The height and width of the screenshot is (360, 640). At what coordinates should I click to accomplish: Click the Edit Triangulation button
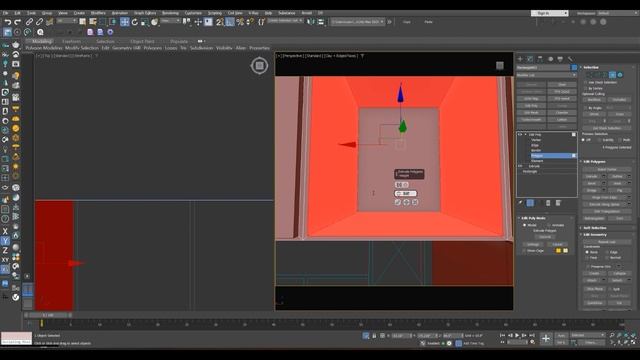(607, 211)
